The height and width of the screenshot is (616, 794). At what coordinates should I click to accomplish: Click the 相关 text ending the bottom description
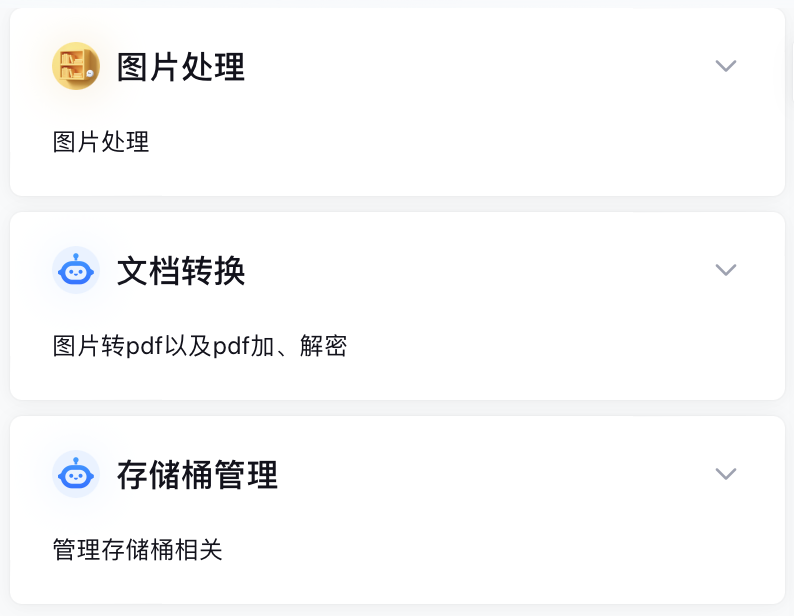tap(198, 550)
